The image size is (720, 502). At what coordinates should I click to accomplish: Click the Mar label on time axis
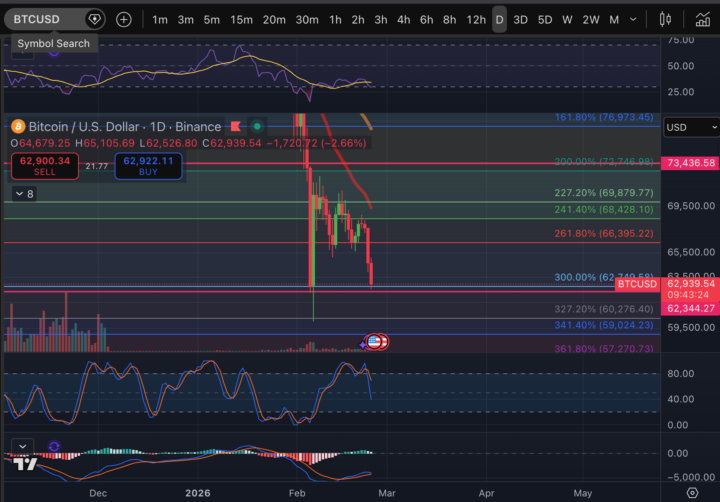(387, 493)
